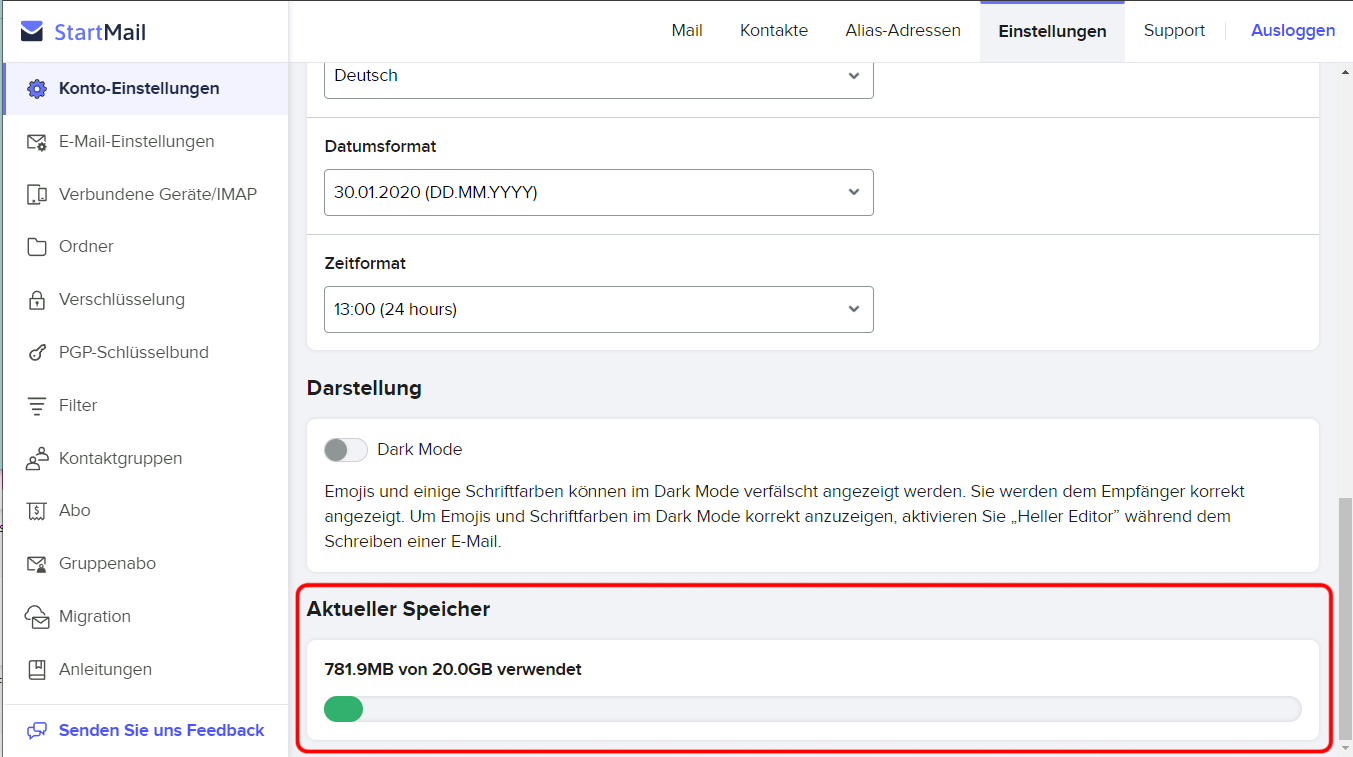Click Senden Sie uns Feedback link

[161, 731]
